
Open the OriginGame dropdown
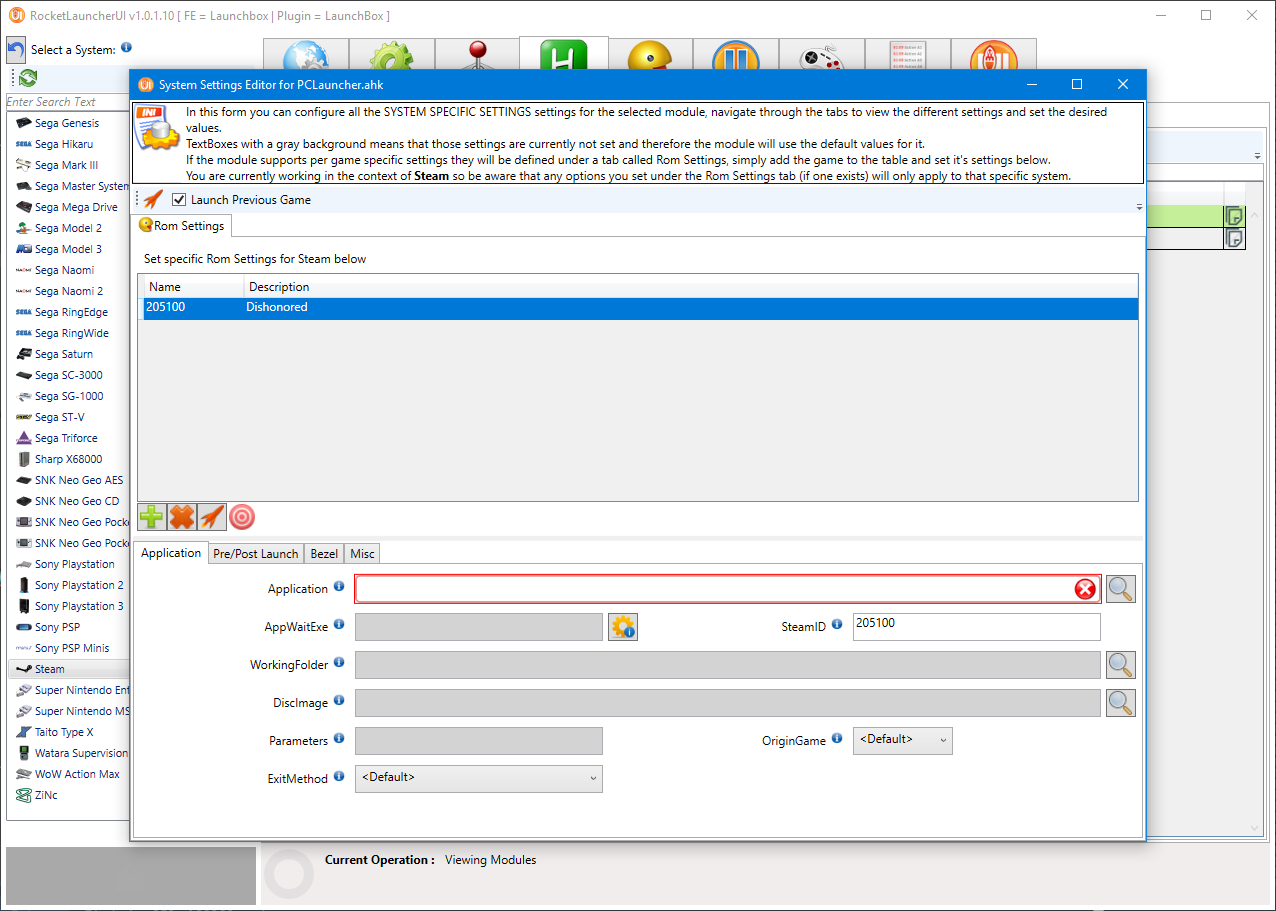[x=903, y=741]
